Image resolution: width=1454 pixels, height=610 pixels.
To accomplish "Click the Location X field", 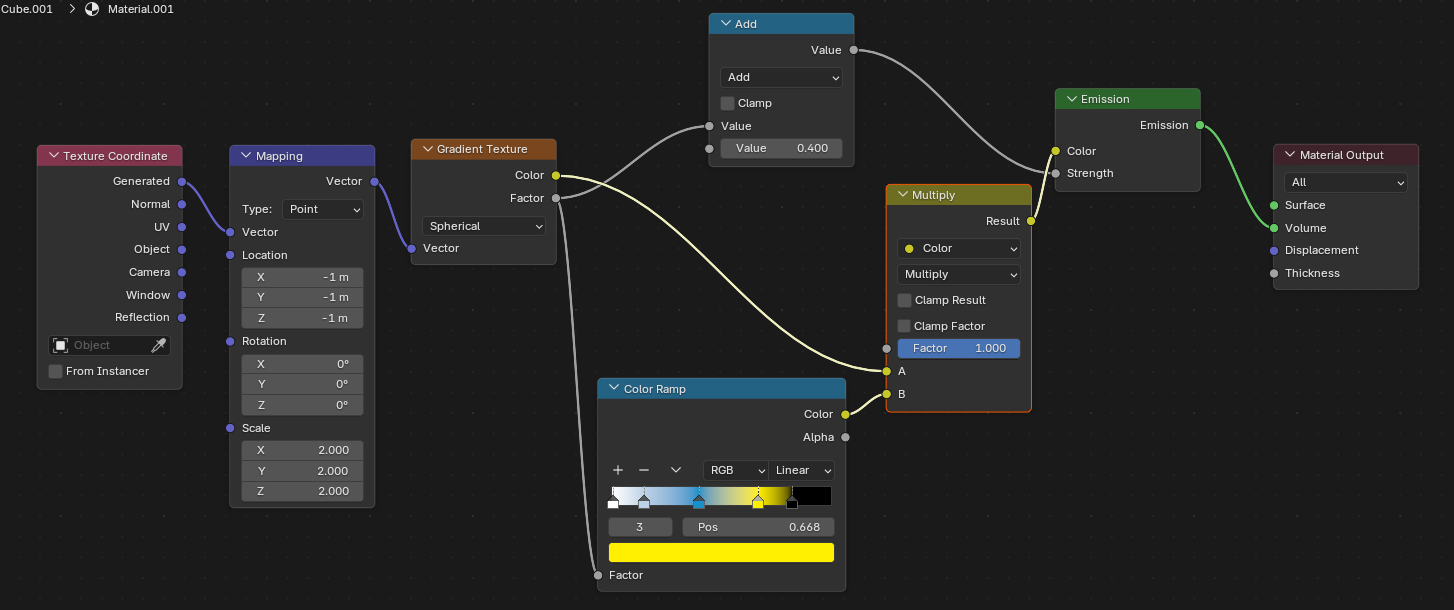I will [x=302, y=277].
